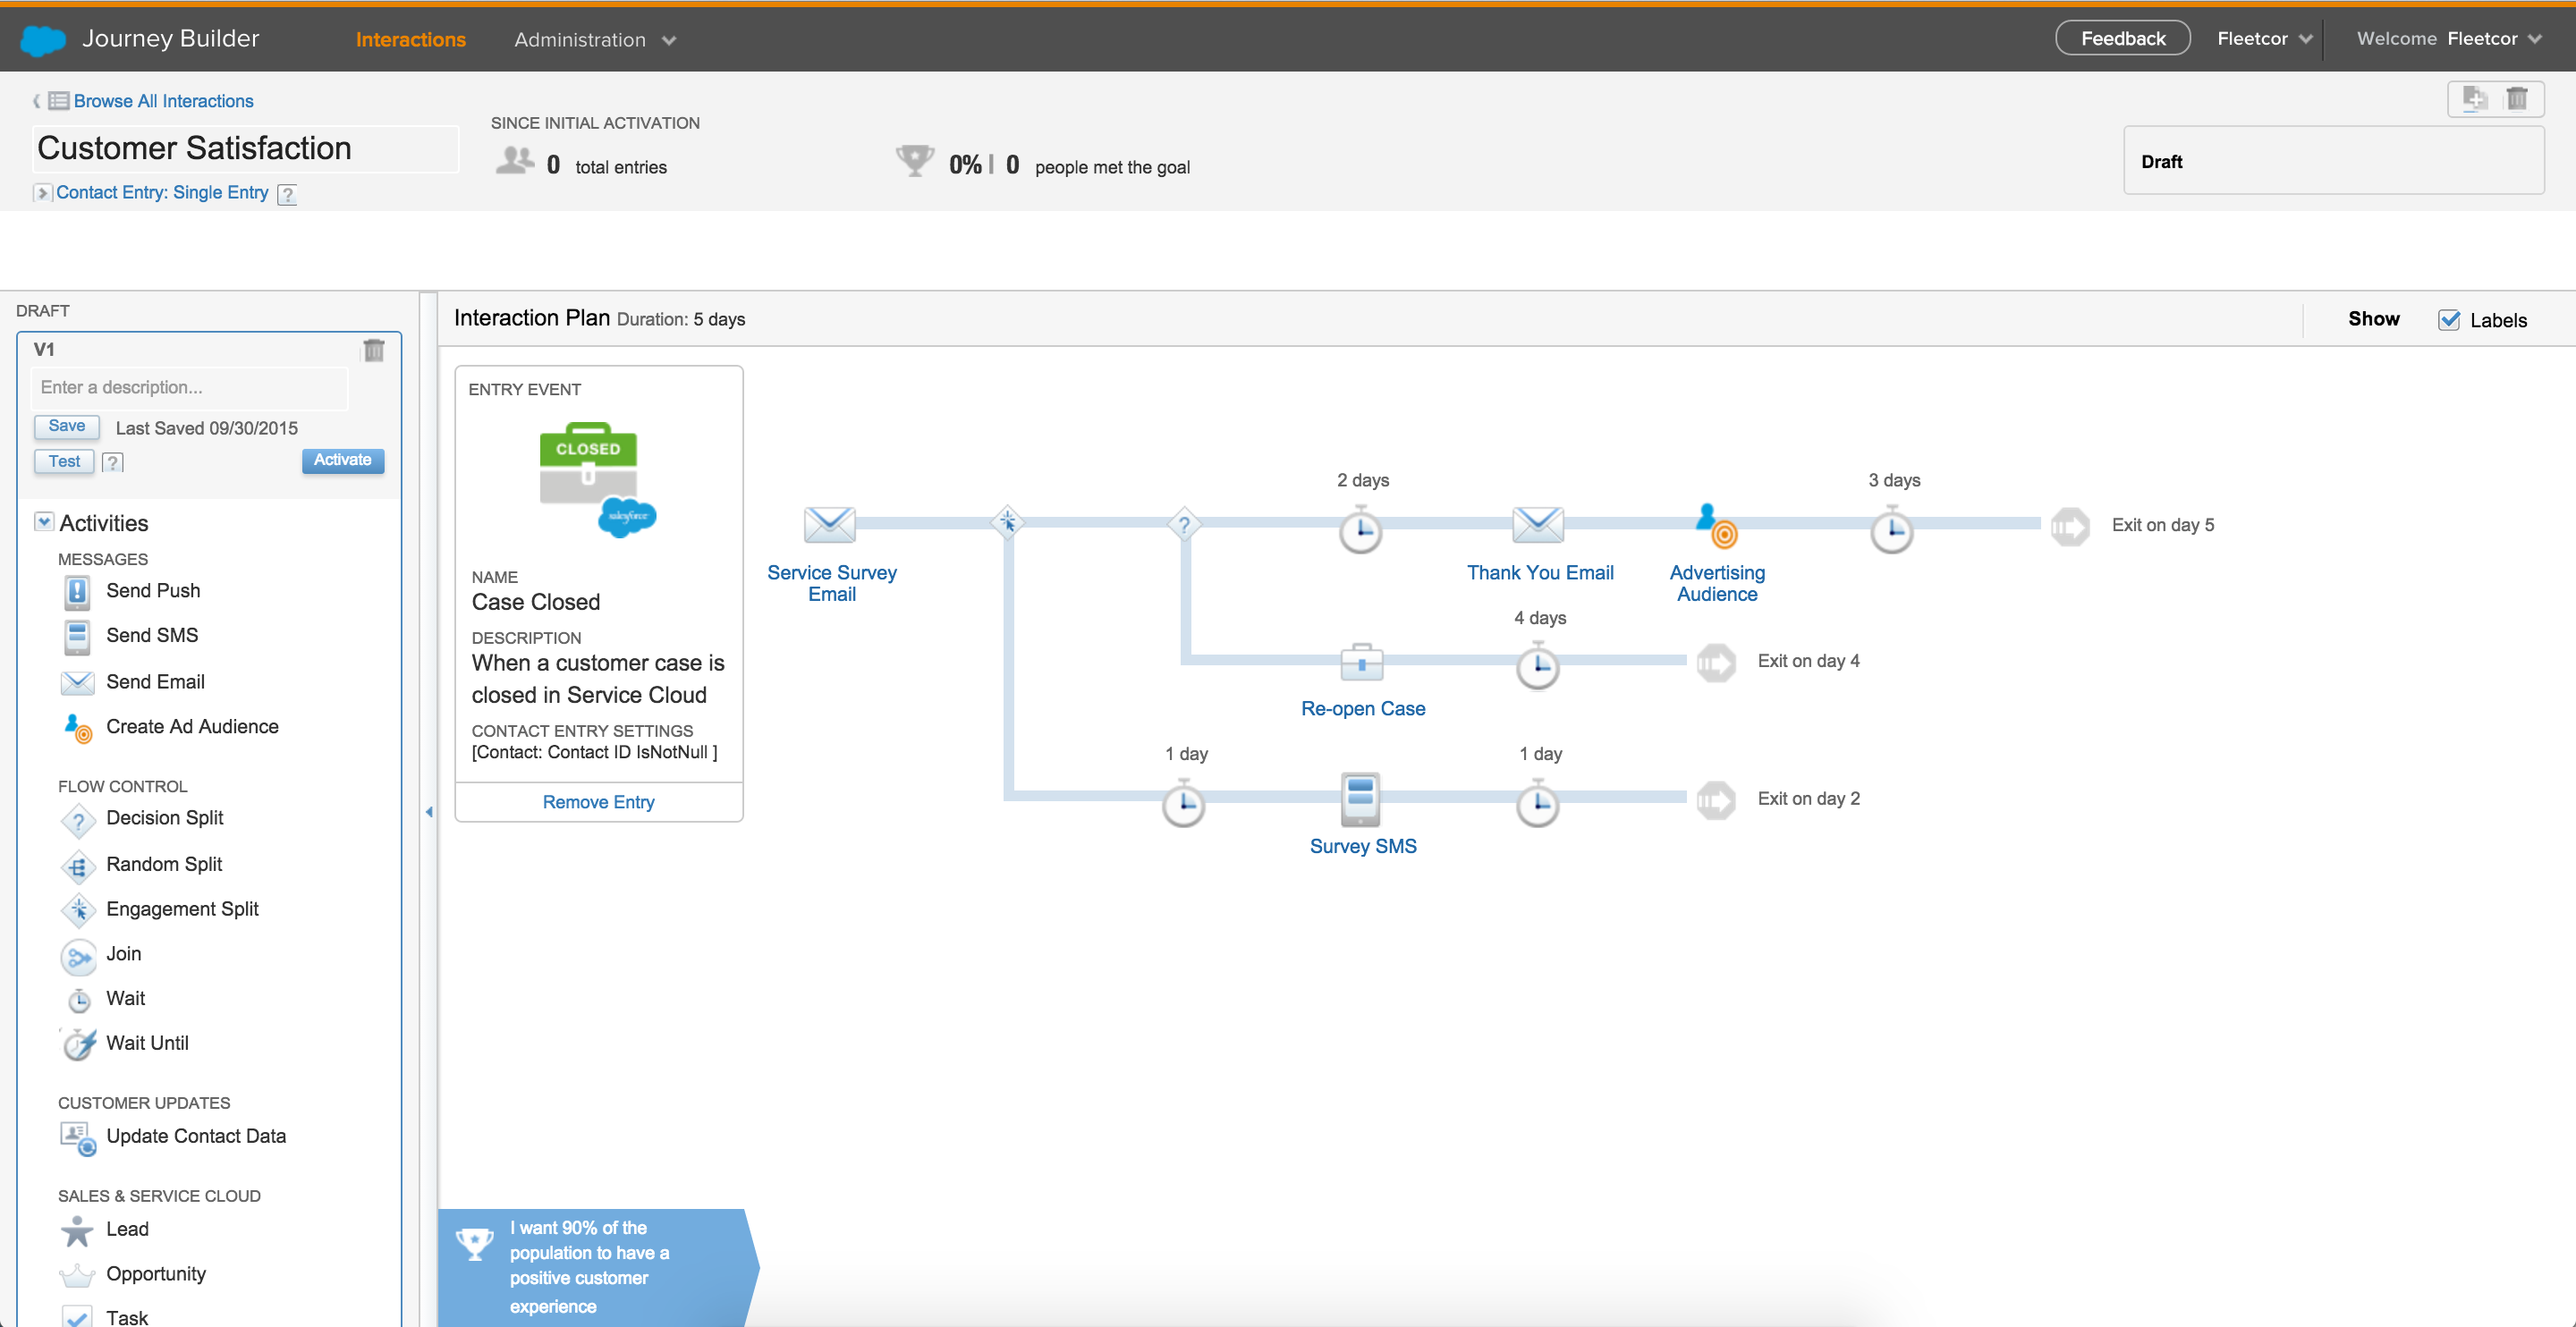Expand the Contact Entry settings arrow
Image resolution: width=2576 pixels, height=1327 pixels.
tap(41, 193)
